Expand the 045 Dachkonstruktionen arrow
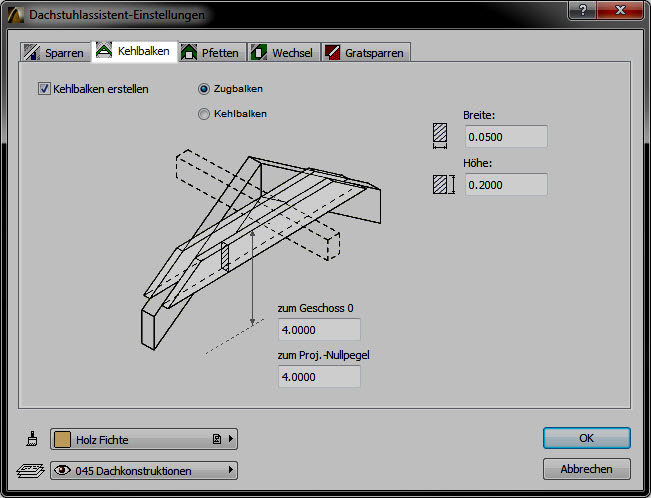 (231, 470)
